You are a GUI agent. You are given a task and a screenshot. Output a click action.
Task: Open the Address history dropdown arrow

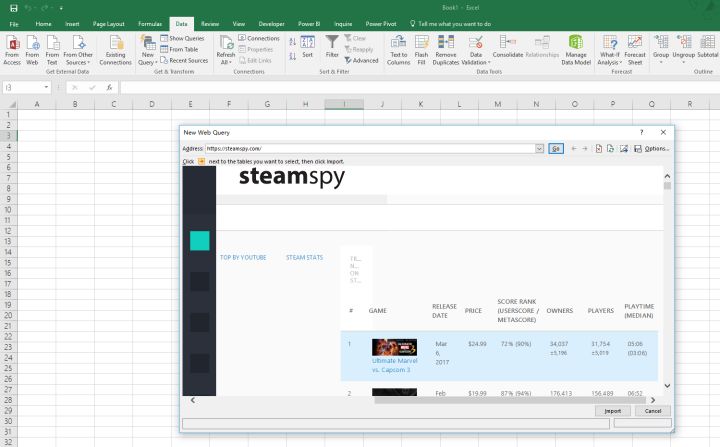(540, 148)
